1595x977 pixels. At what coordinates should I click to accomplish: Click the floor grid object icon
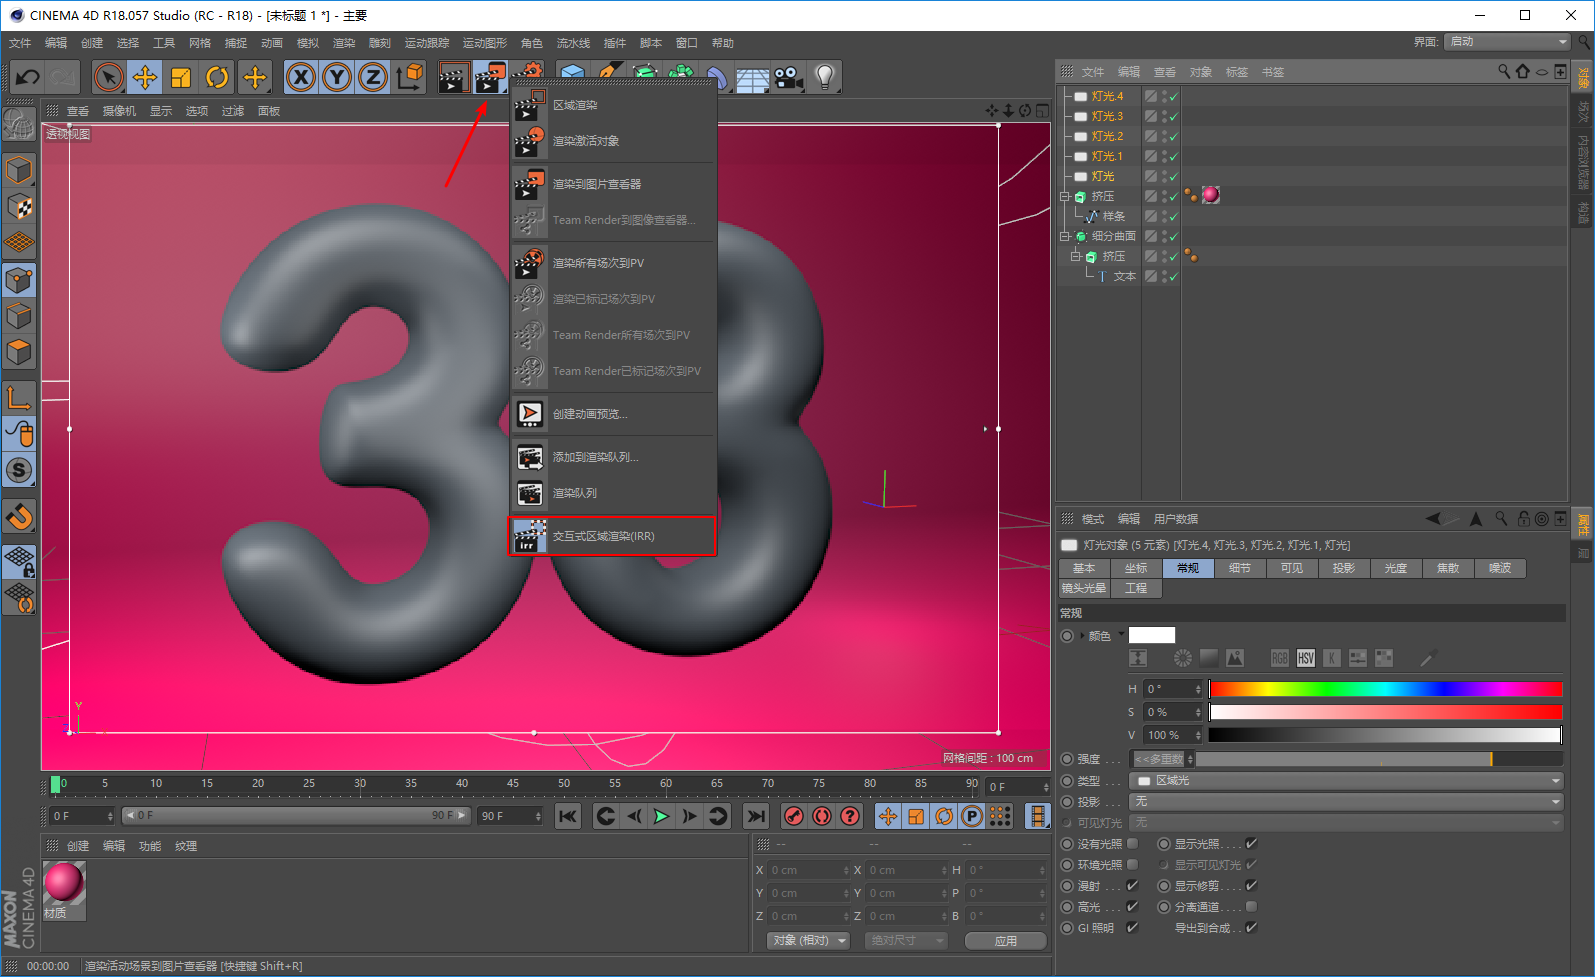[752, 77]
